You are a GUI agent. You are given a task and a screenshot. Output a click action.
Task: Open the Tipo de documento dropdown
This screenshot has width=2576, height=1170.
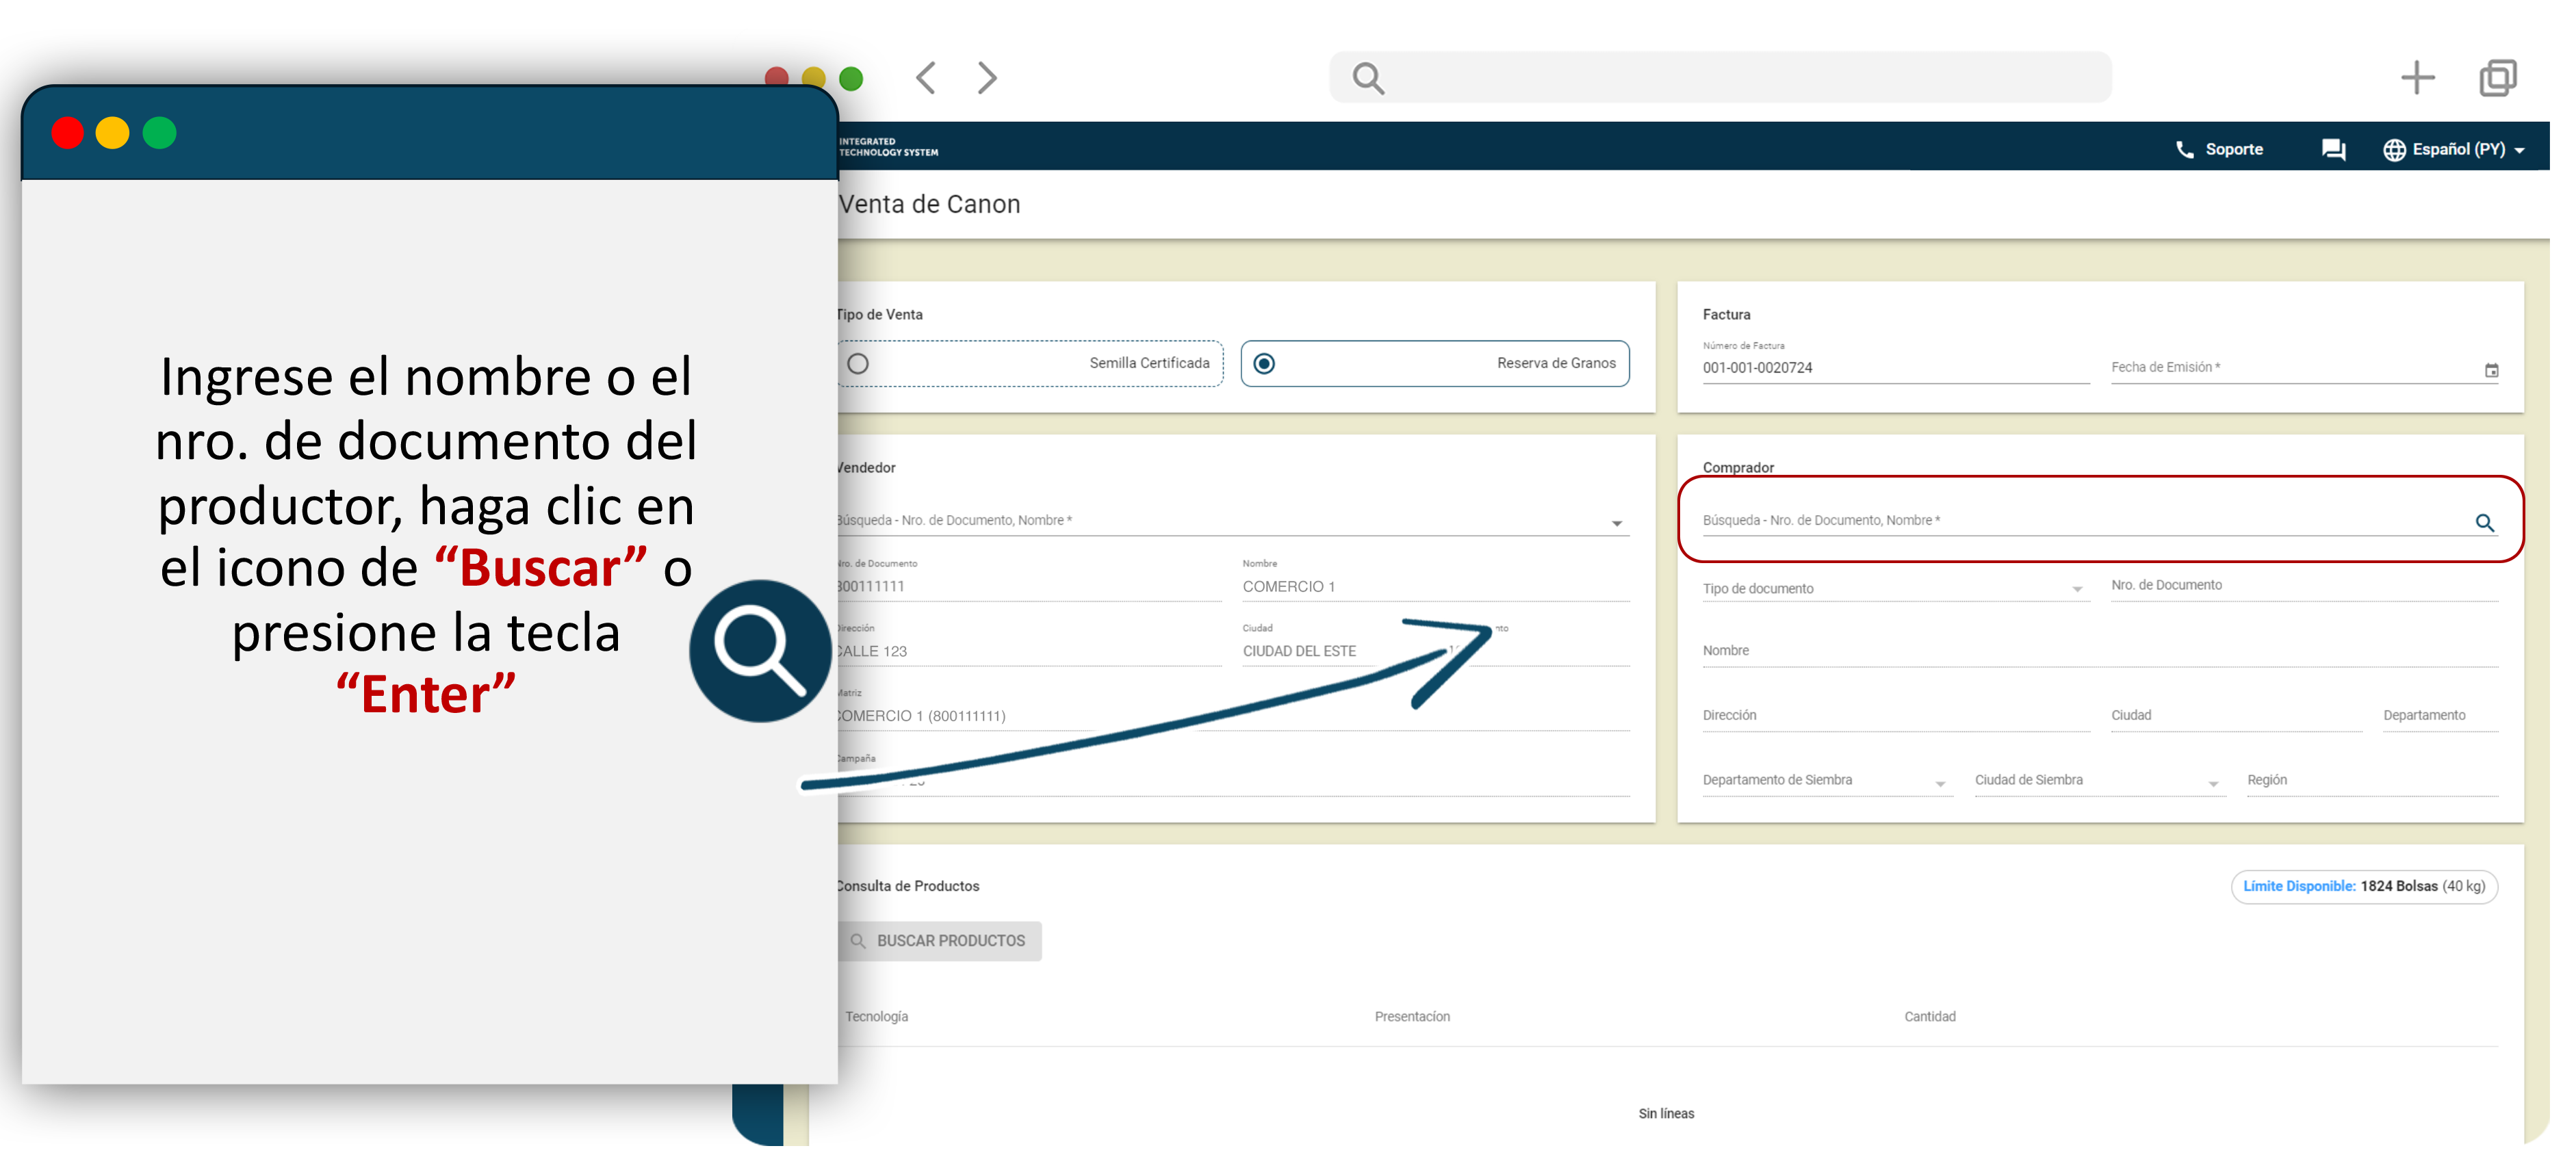tap(2077, 590)
